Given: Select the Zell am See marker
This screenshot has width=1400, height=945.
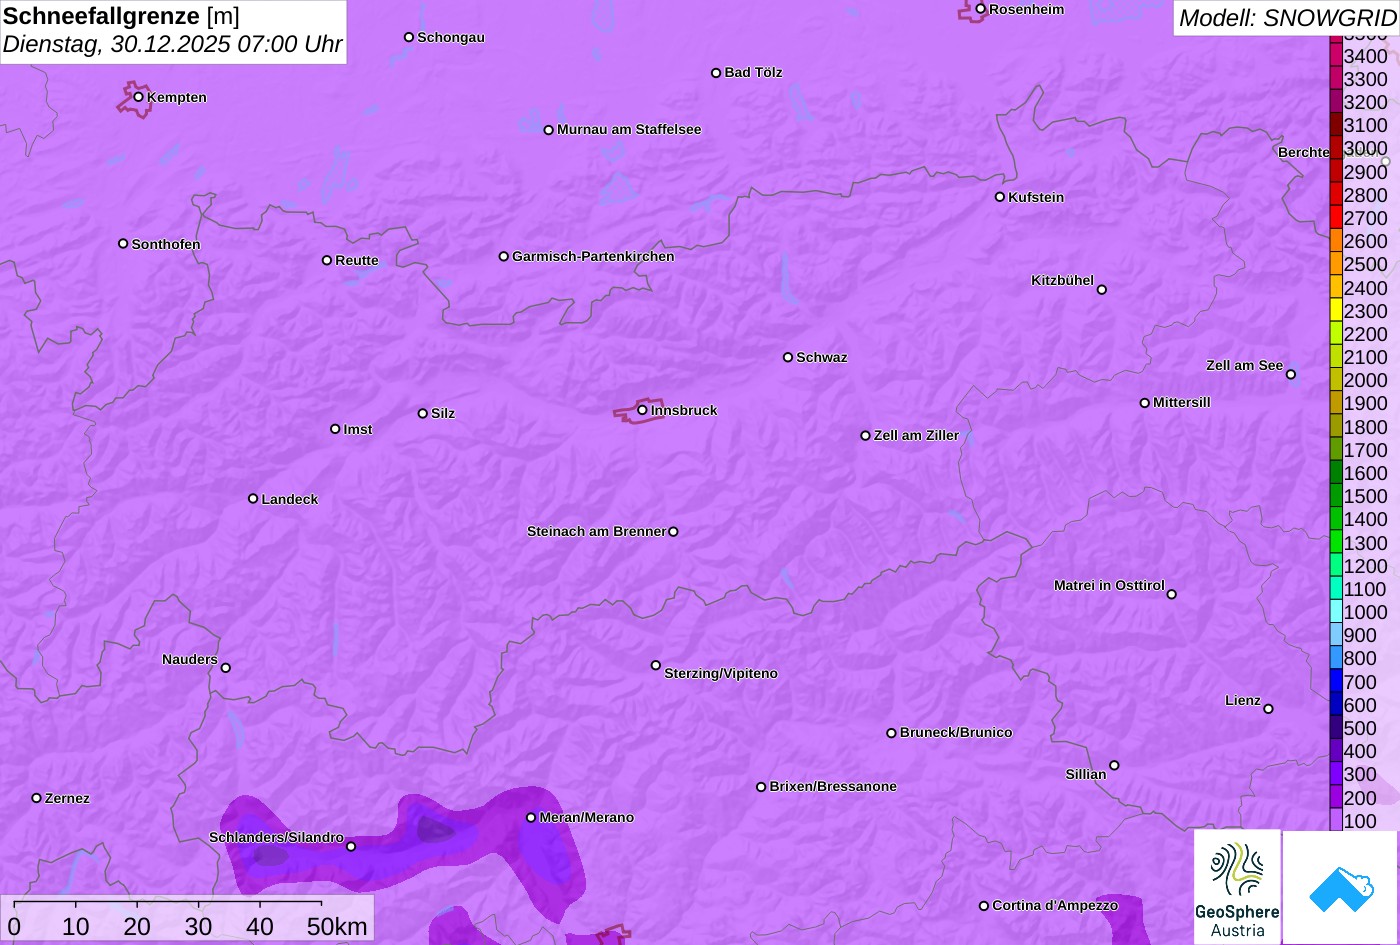Looking at the screenshot, I should tap(1291, 375).
